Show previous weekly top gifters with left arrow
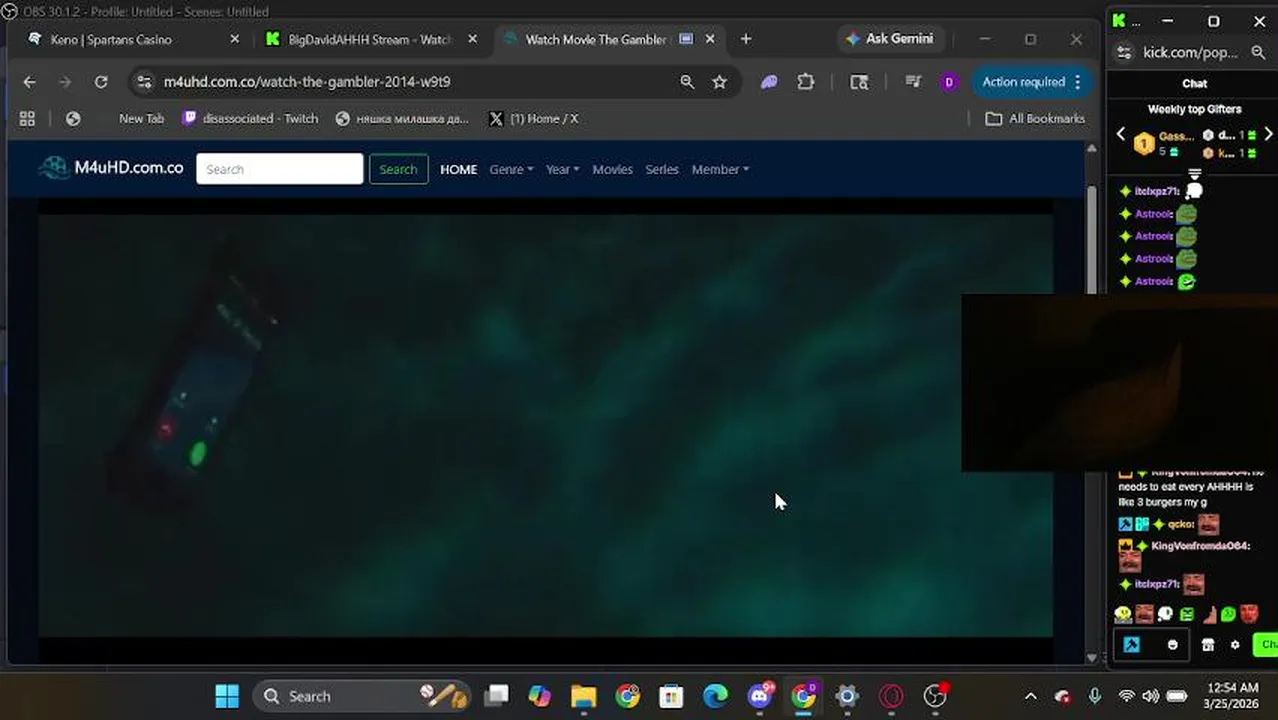The height and width of the screenshot is (720, 1278). tap(1120, 134)
